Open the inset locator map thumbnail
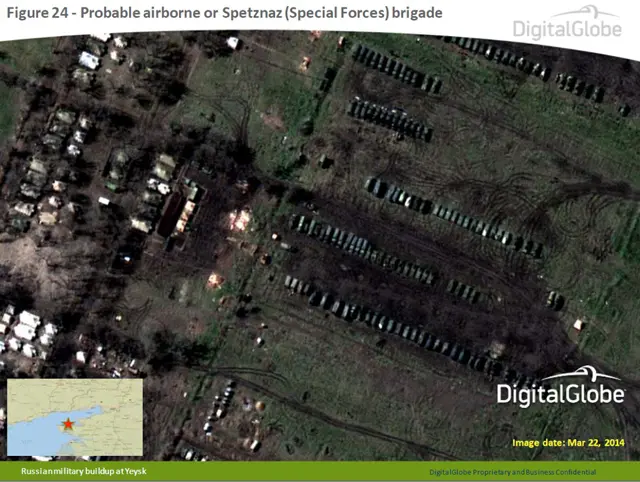Screen dimensions: 640x482 (75, 417)
